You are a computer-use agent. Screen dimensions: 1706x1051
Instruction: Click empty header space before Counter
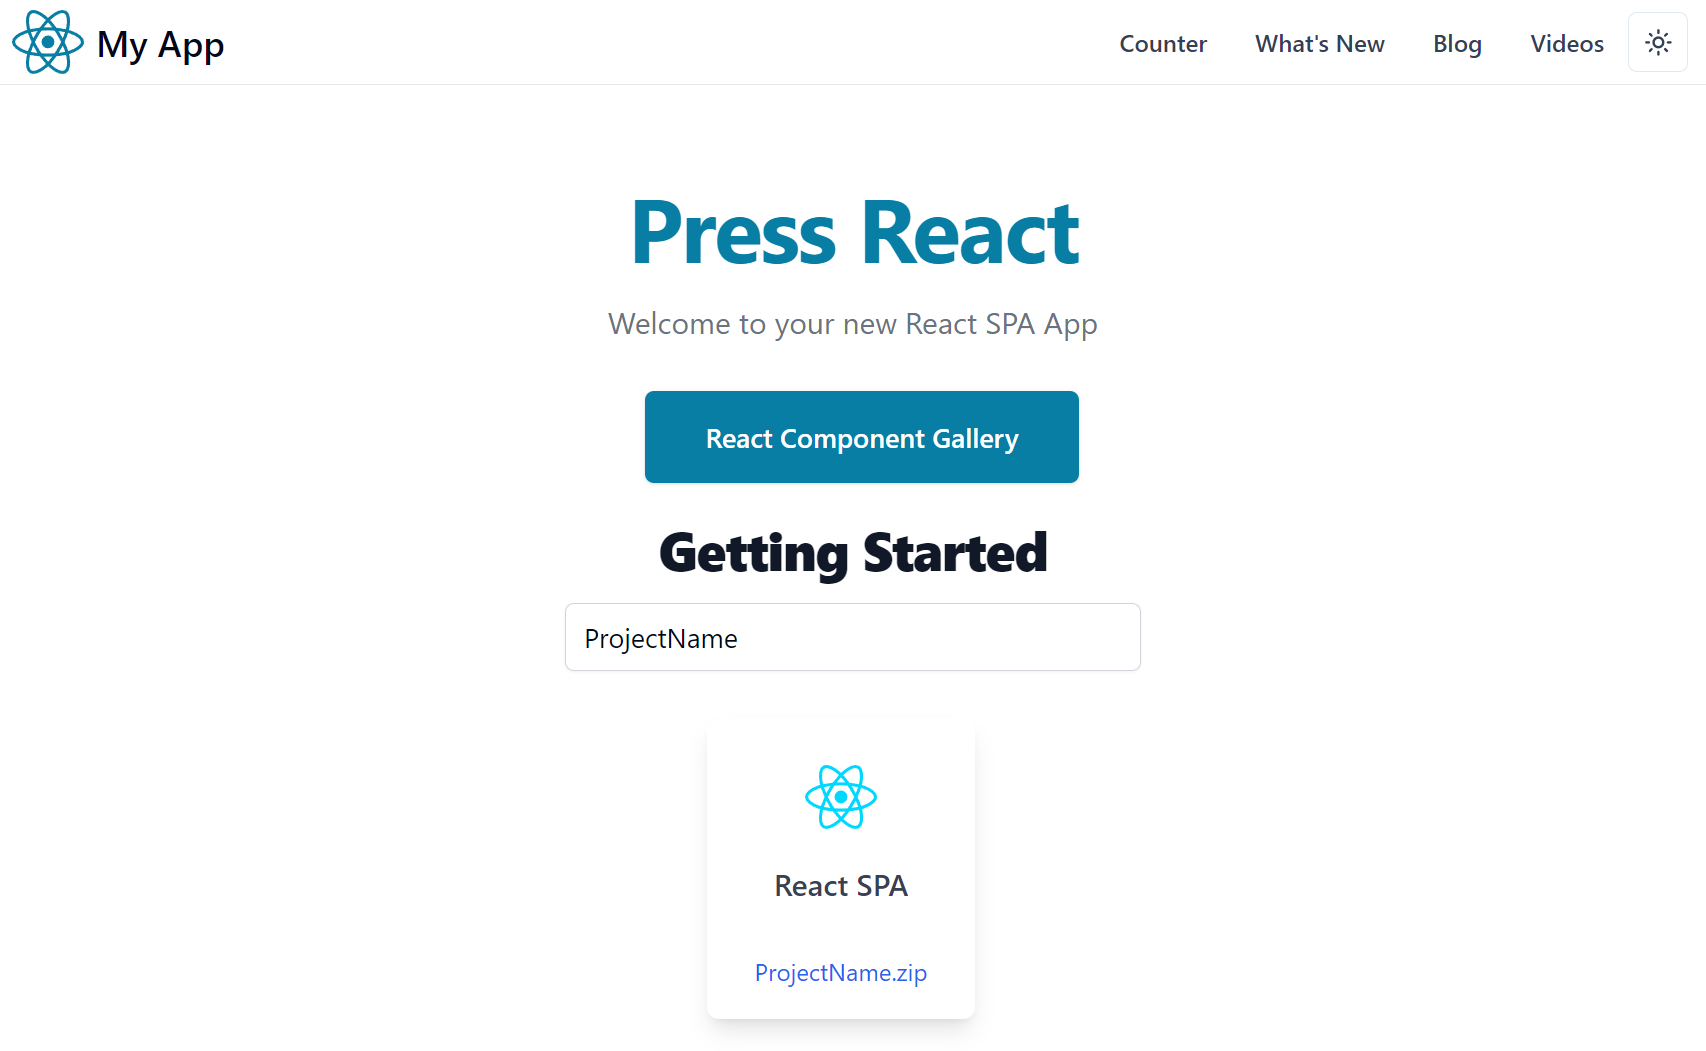670,43
